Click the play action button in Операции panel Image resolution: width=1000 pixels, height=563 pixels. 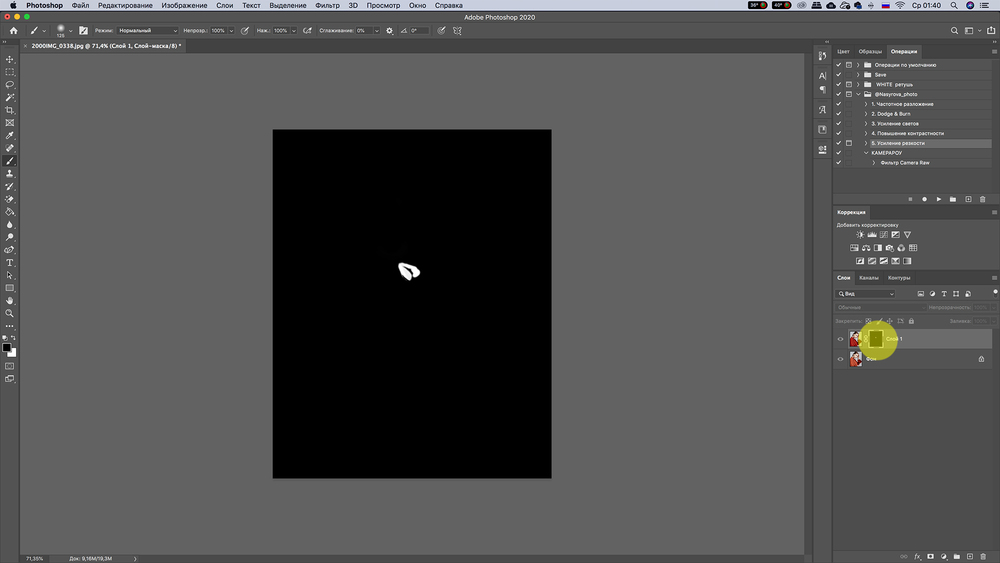point(939,199)
